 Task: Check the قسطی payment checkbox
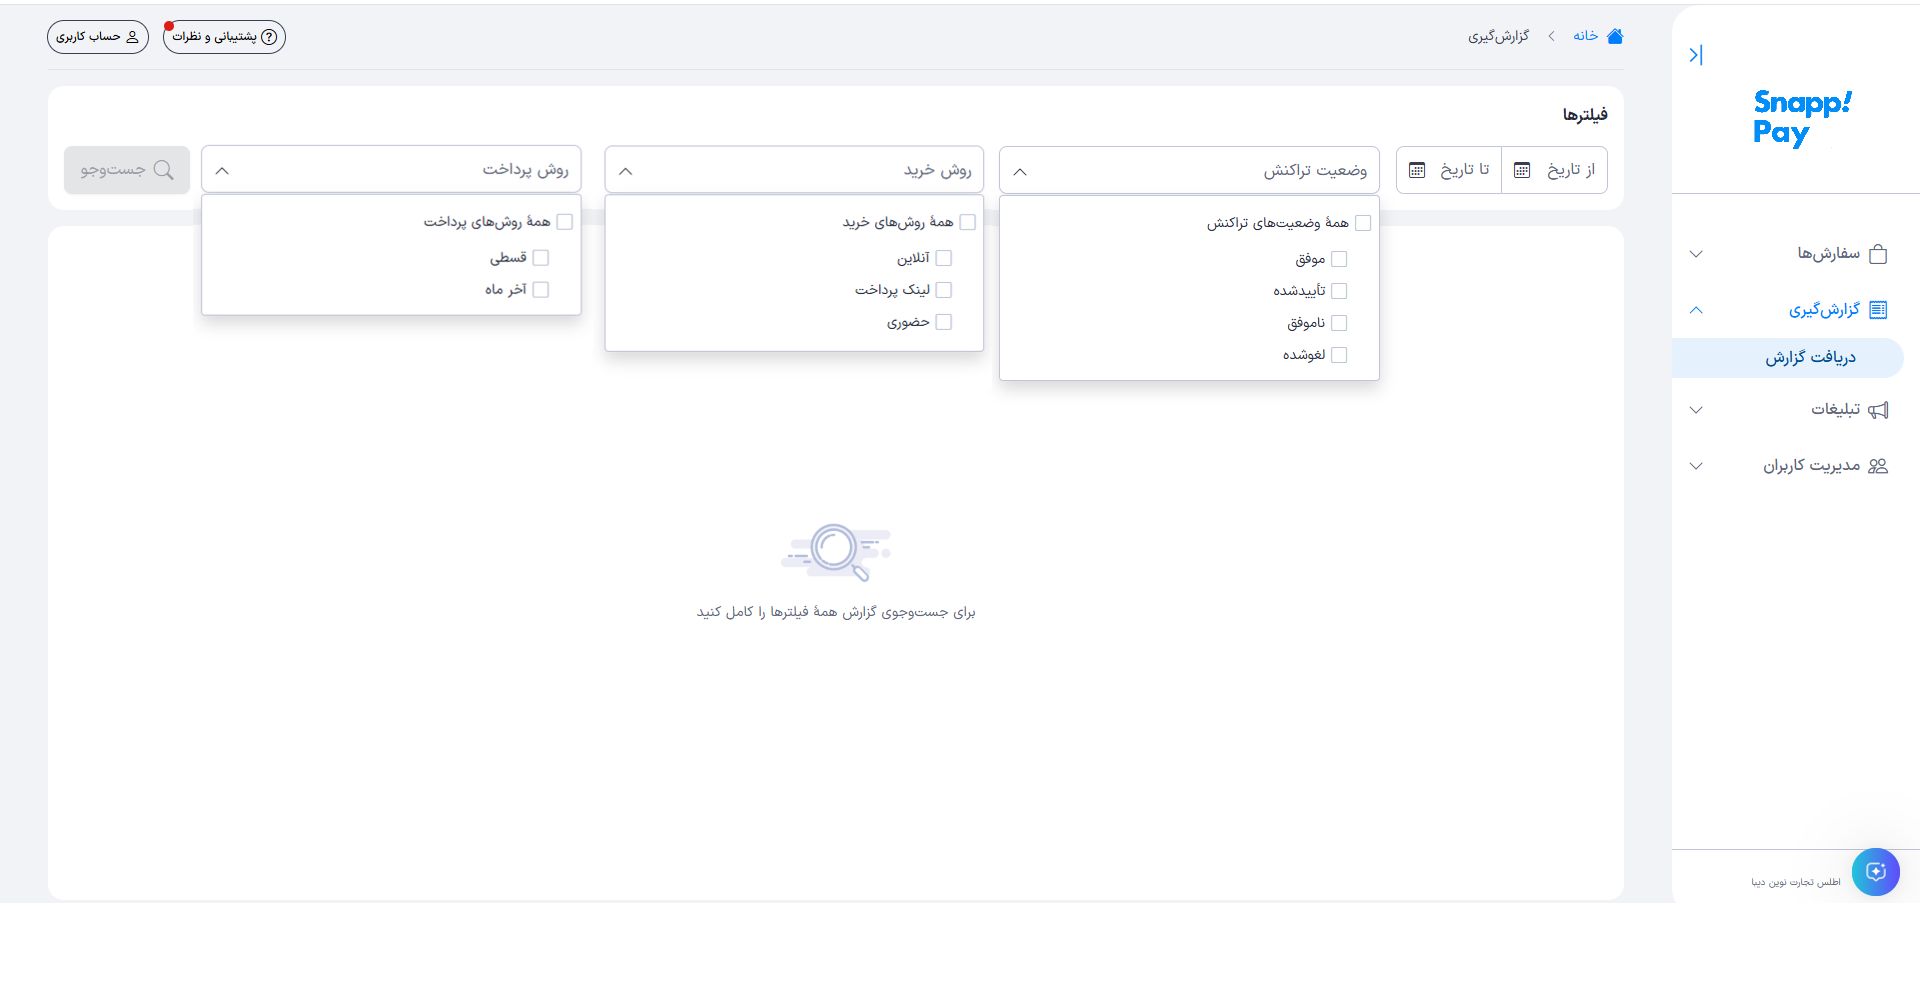[540, 258]
